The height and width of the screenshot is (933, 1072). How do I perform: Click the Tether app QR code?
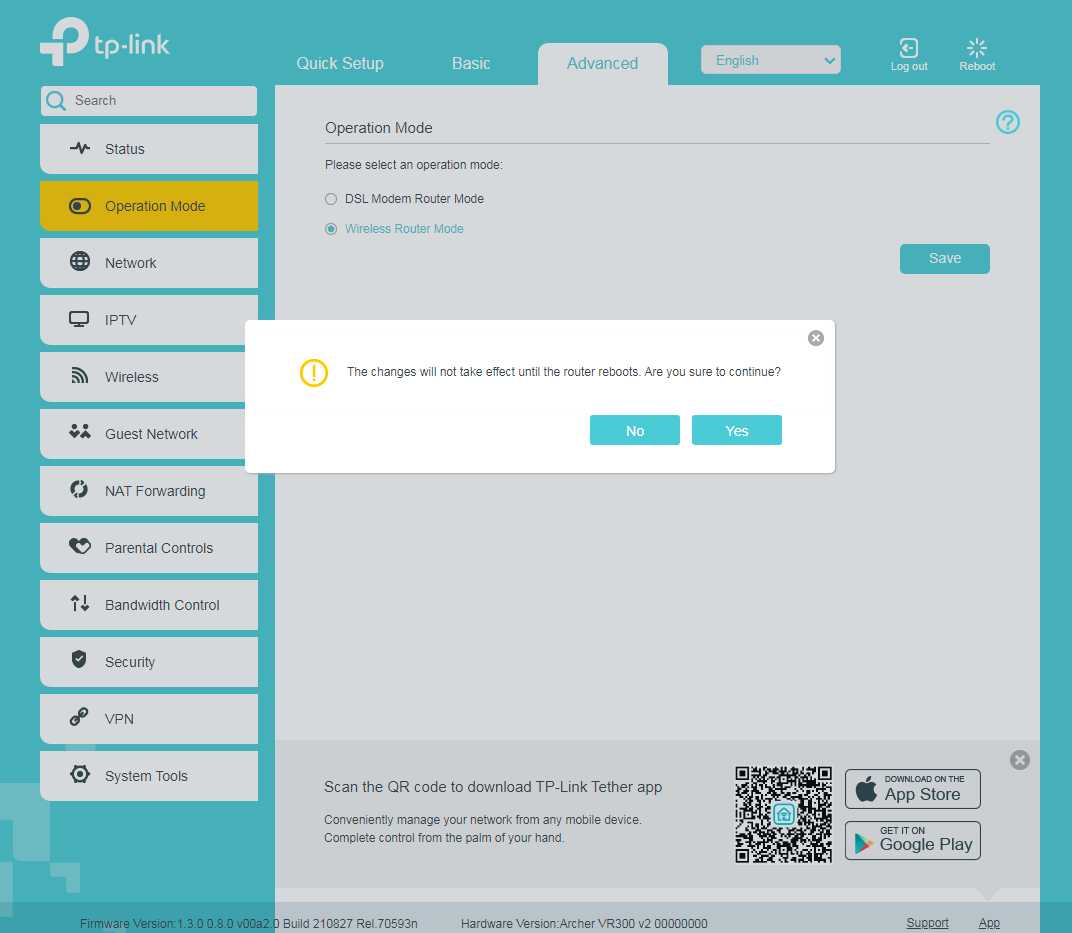[x=783, y=815]
